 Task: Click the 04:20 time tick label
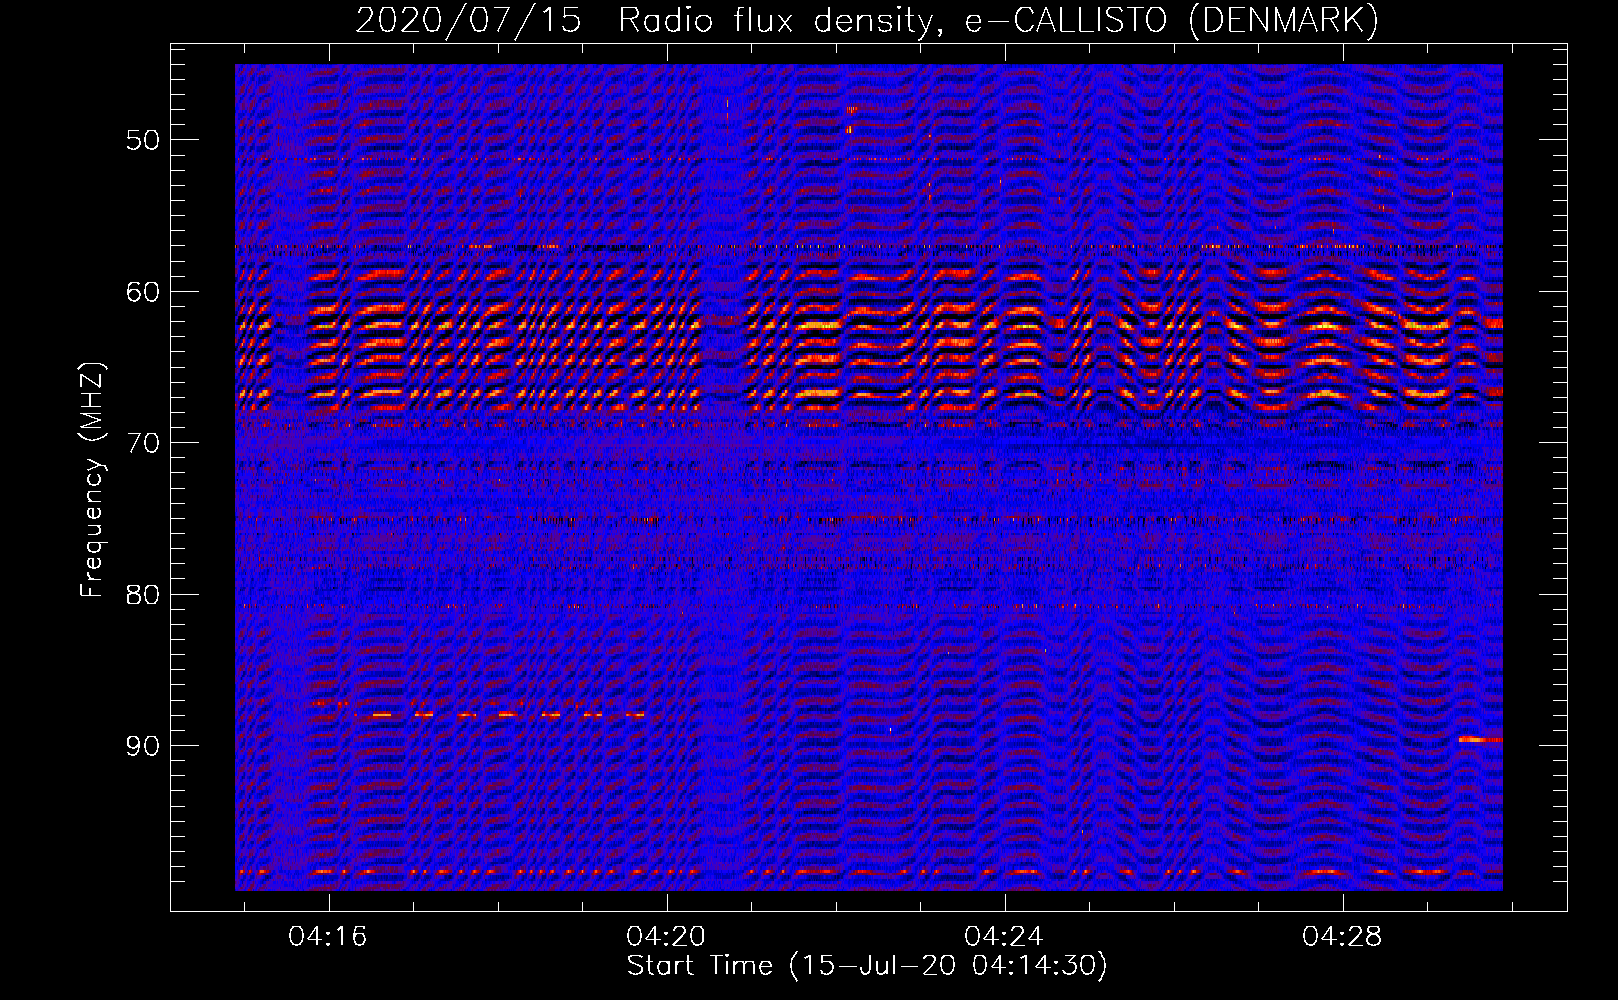(666, 937)
